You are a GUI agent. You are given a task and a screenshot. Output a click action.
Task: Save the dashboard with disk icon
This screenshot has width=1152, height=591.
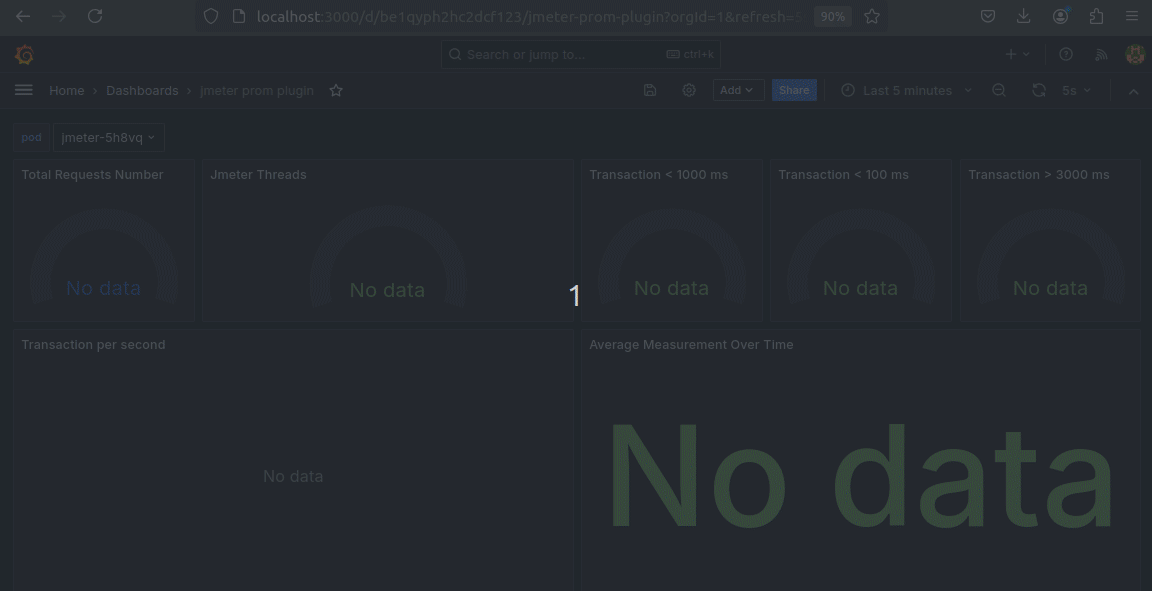tap(650, 90)
